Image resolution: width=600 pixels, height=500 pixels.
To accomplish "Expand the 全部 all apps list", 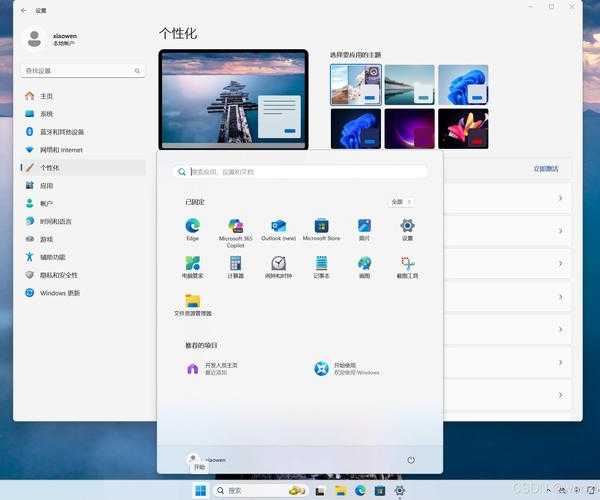I will pos(400,202).
